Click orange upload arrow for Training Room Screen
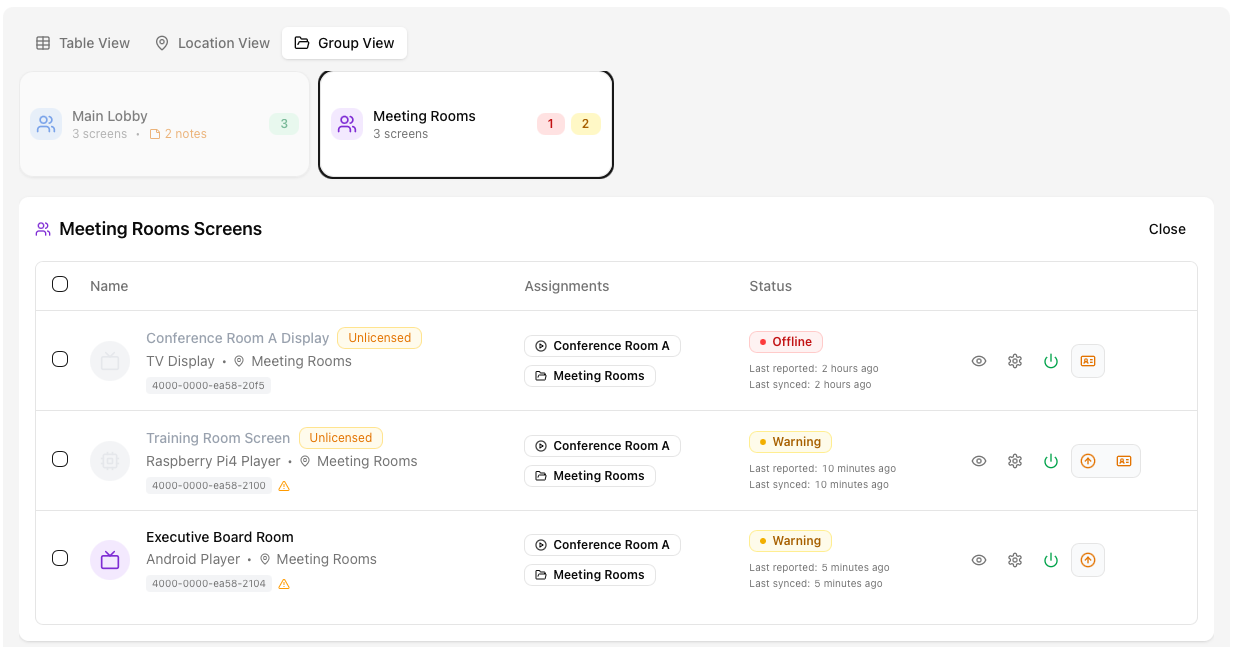Screen dimensions: 1240x647 [x=1088, y=461]
